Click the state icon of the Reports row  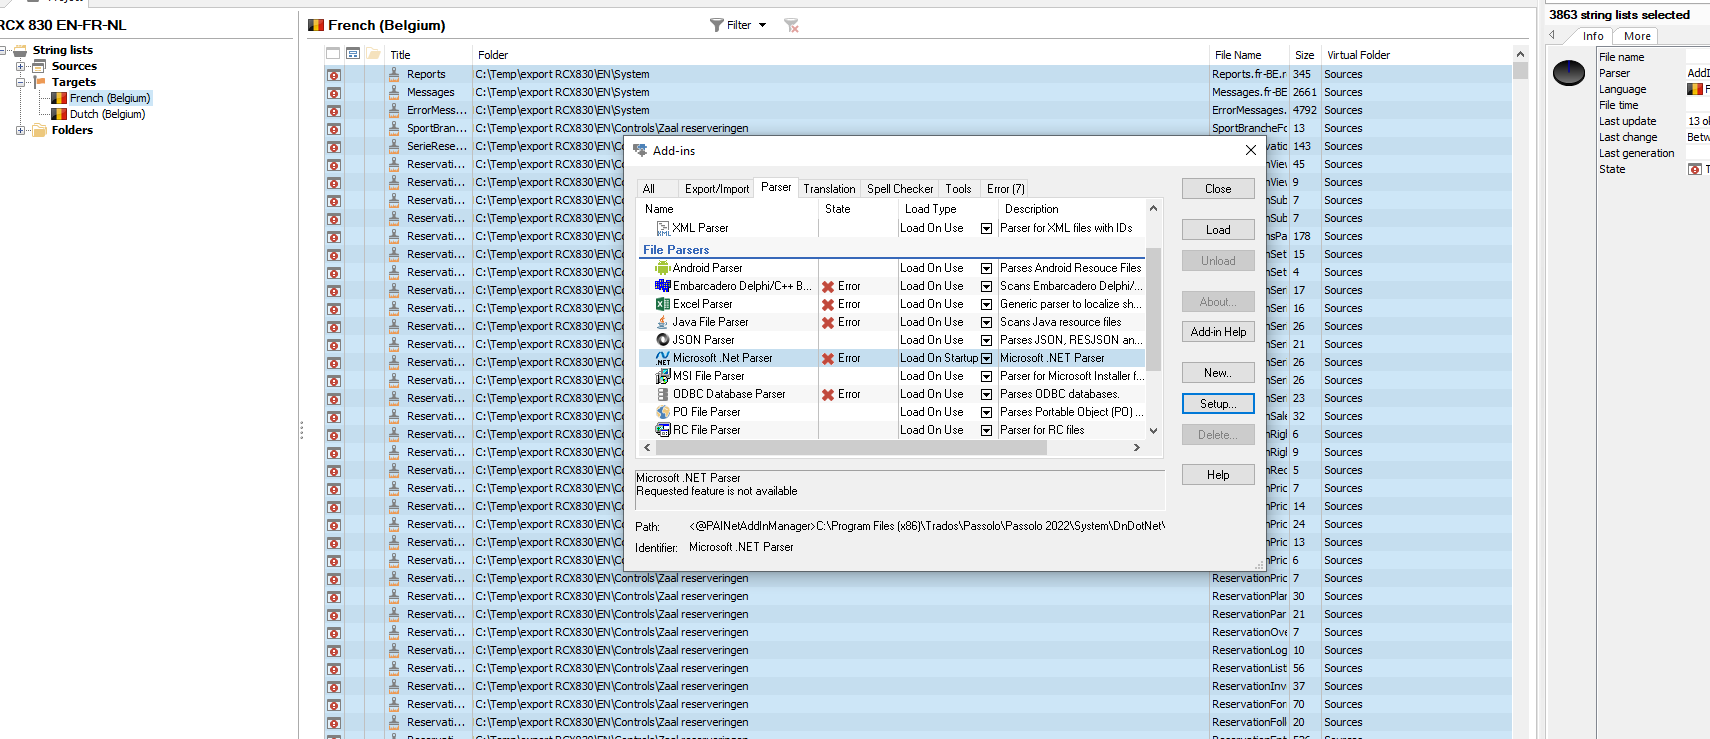334,75
